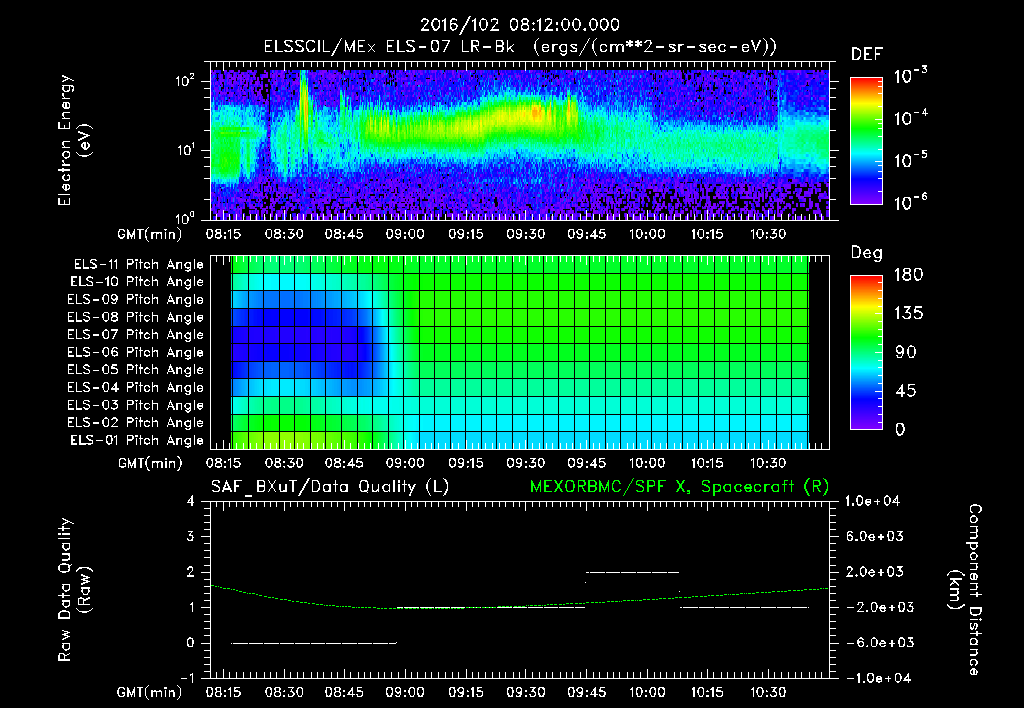Select the ELS-06 Pitch Angle row label

136,352
